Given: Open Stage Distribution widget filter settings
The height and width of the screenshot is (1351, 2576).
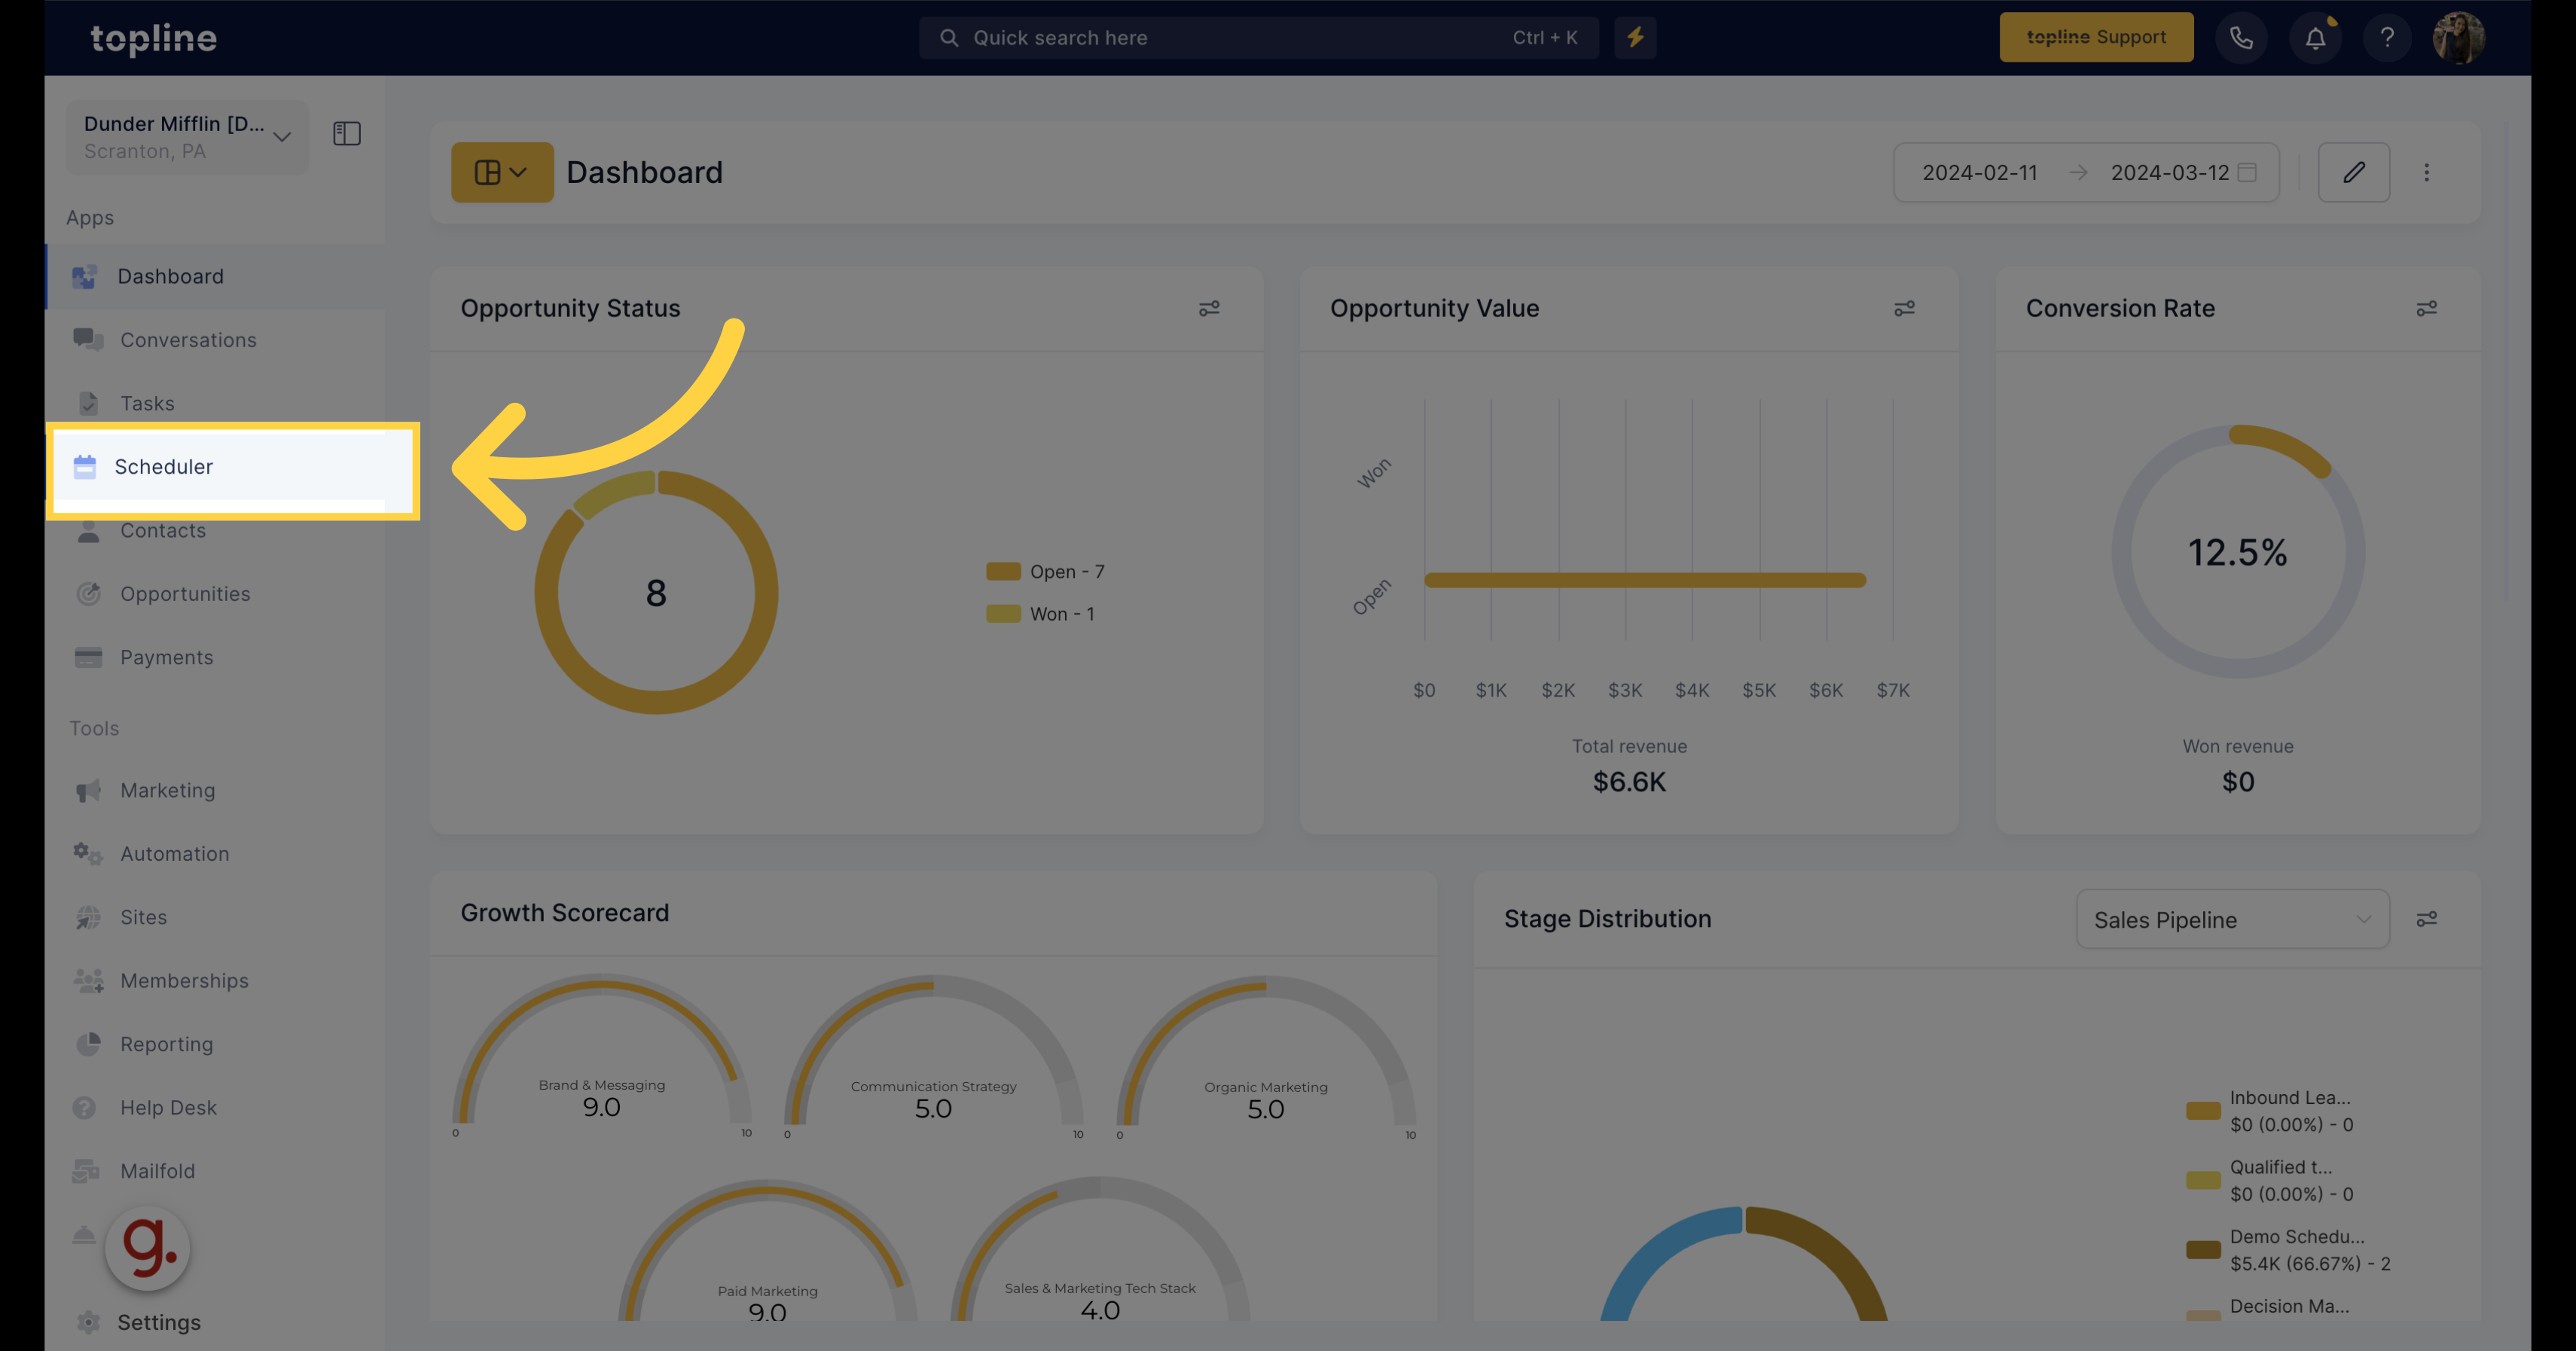Looking at the screenshot, I should [x=2426, y=919].
